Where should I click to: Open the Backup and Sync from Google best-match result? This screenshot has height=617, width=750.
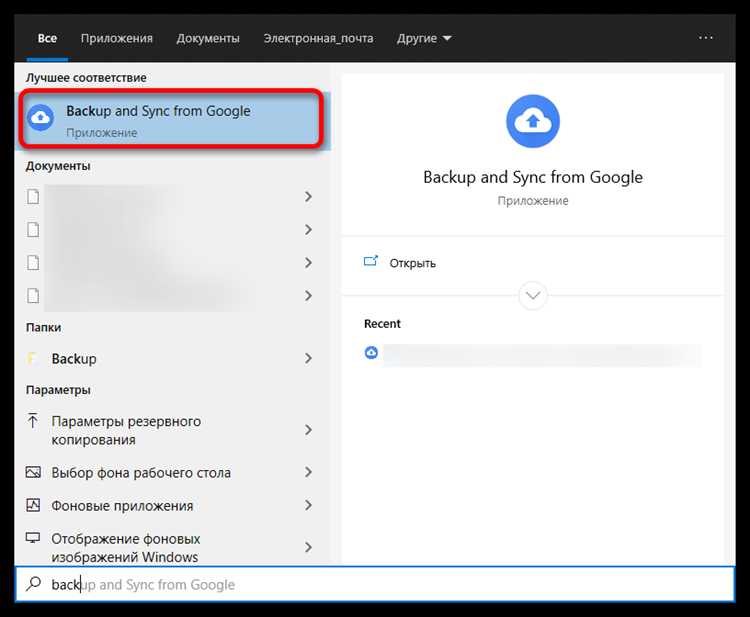[171, 120]
